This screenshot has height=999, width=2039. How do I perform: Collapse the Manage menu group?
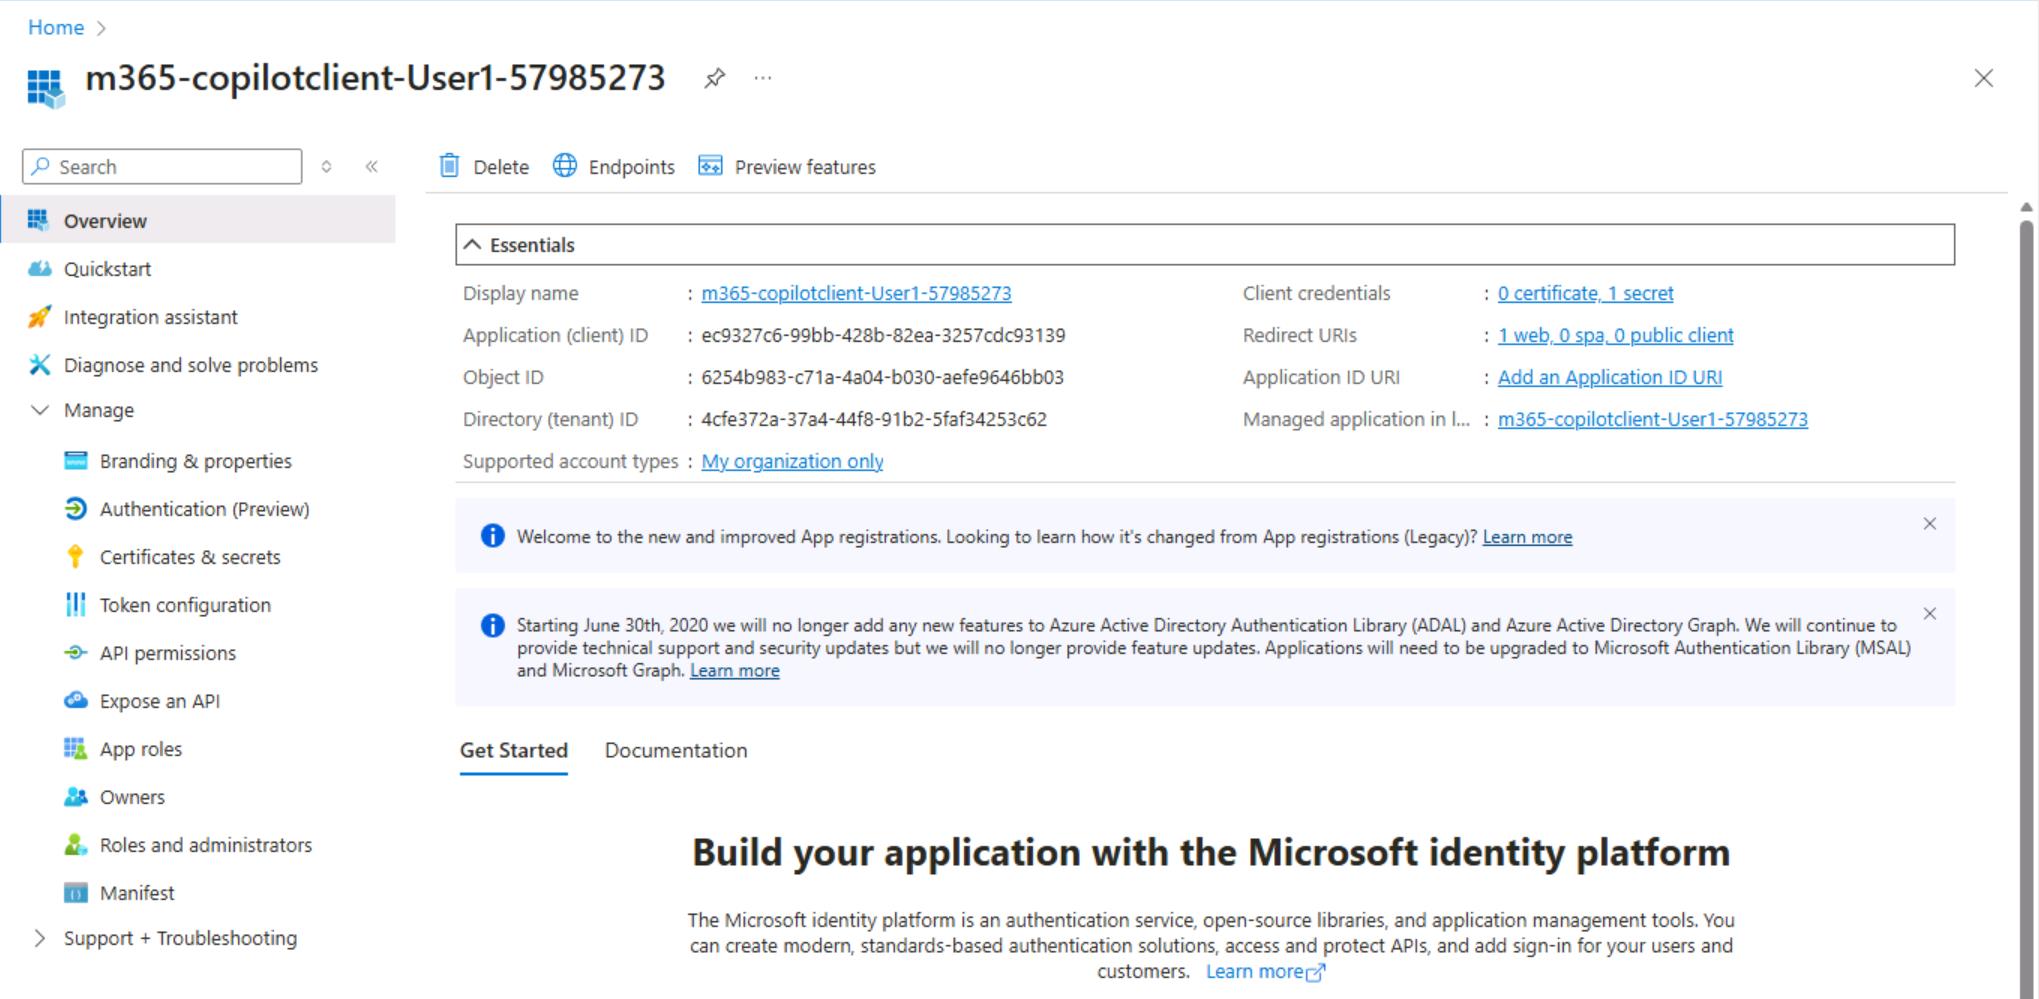coord(40,410)
